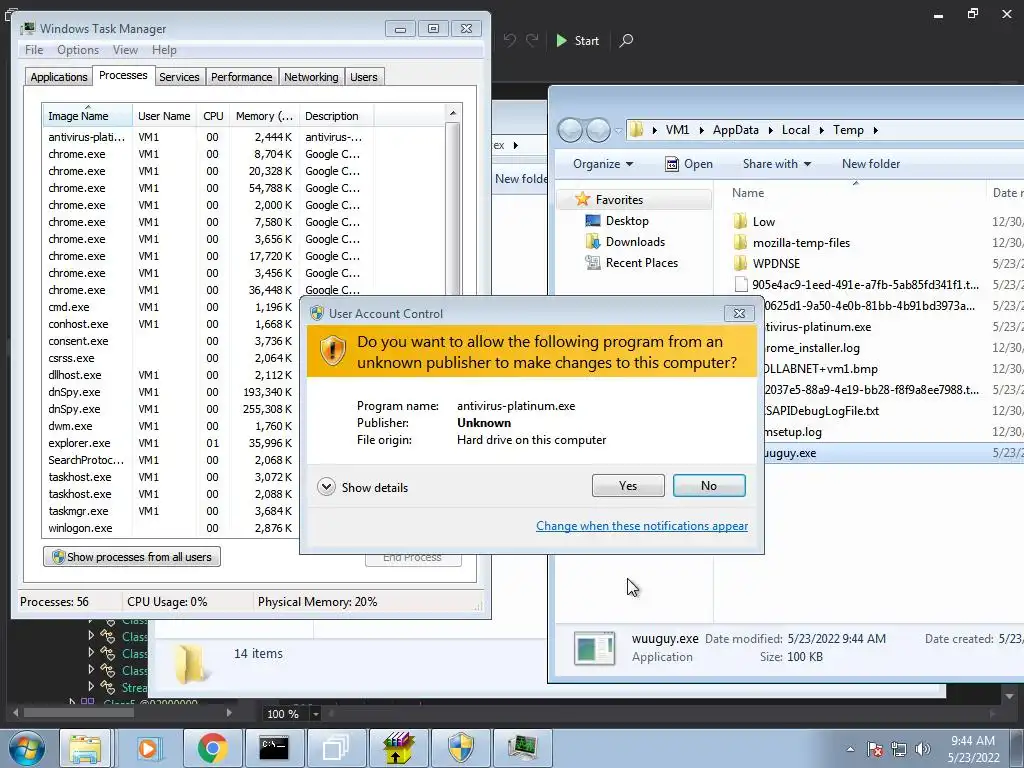Select Recent Places in Favorites
The image size is (1024, 768).
(x=641, y=263)
